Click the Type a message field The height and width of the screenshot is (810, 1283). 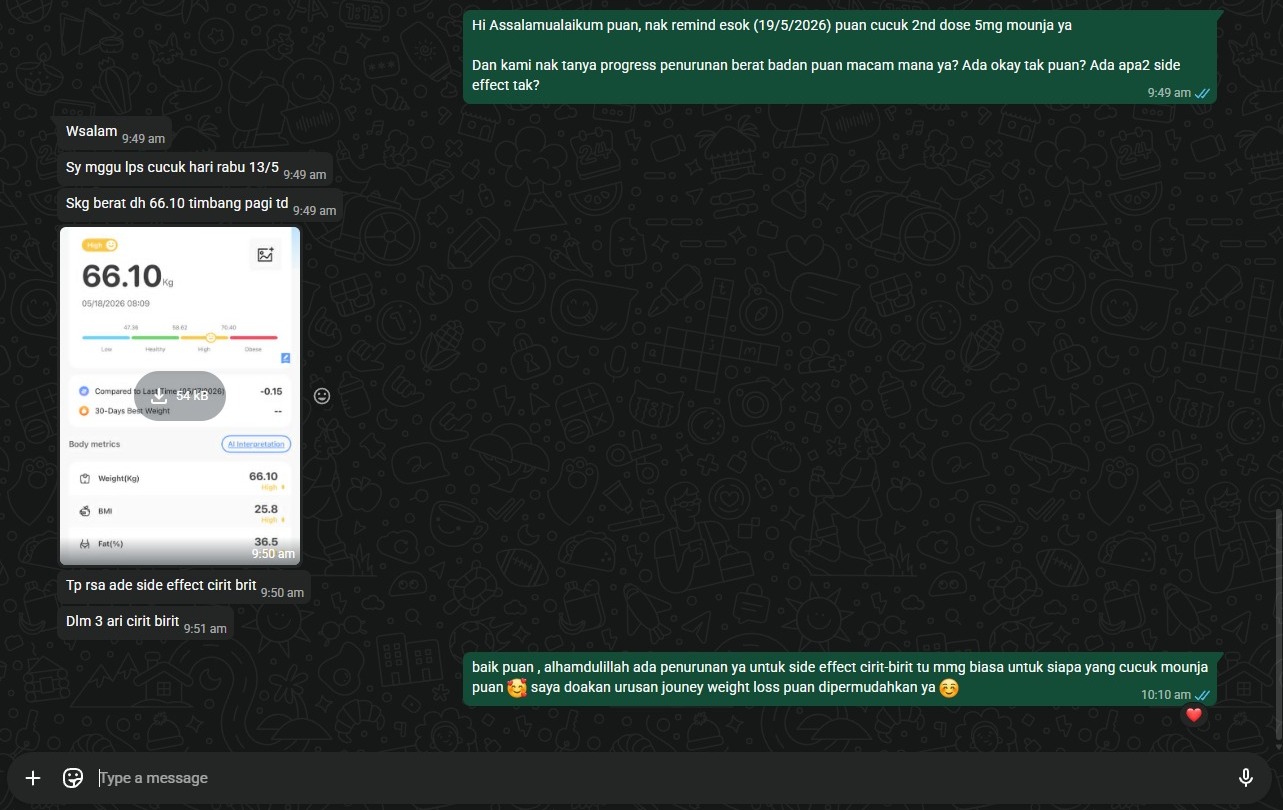coord(660,778)
